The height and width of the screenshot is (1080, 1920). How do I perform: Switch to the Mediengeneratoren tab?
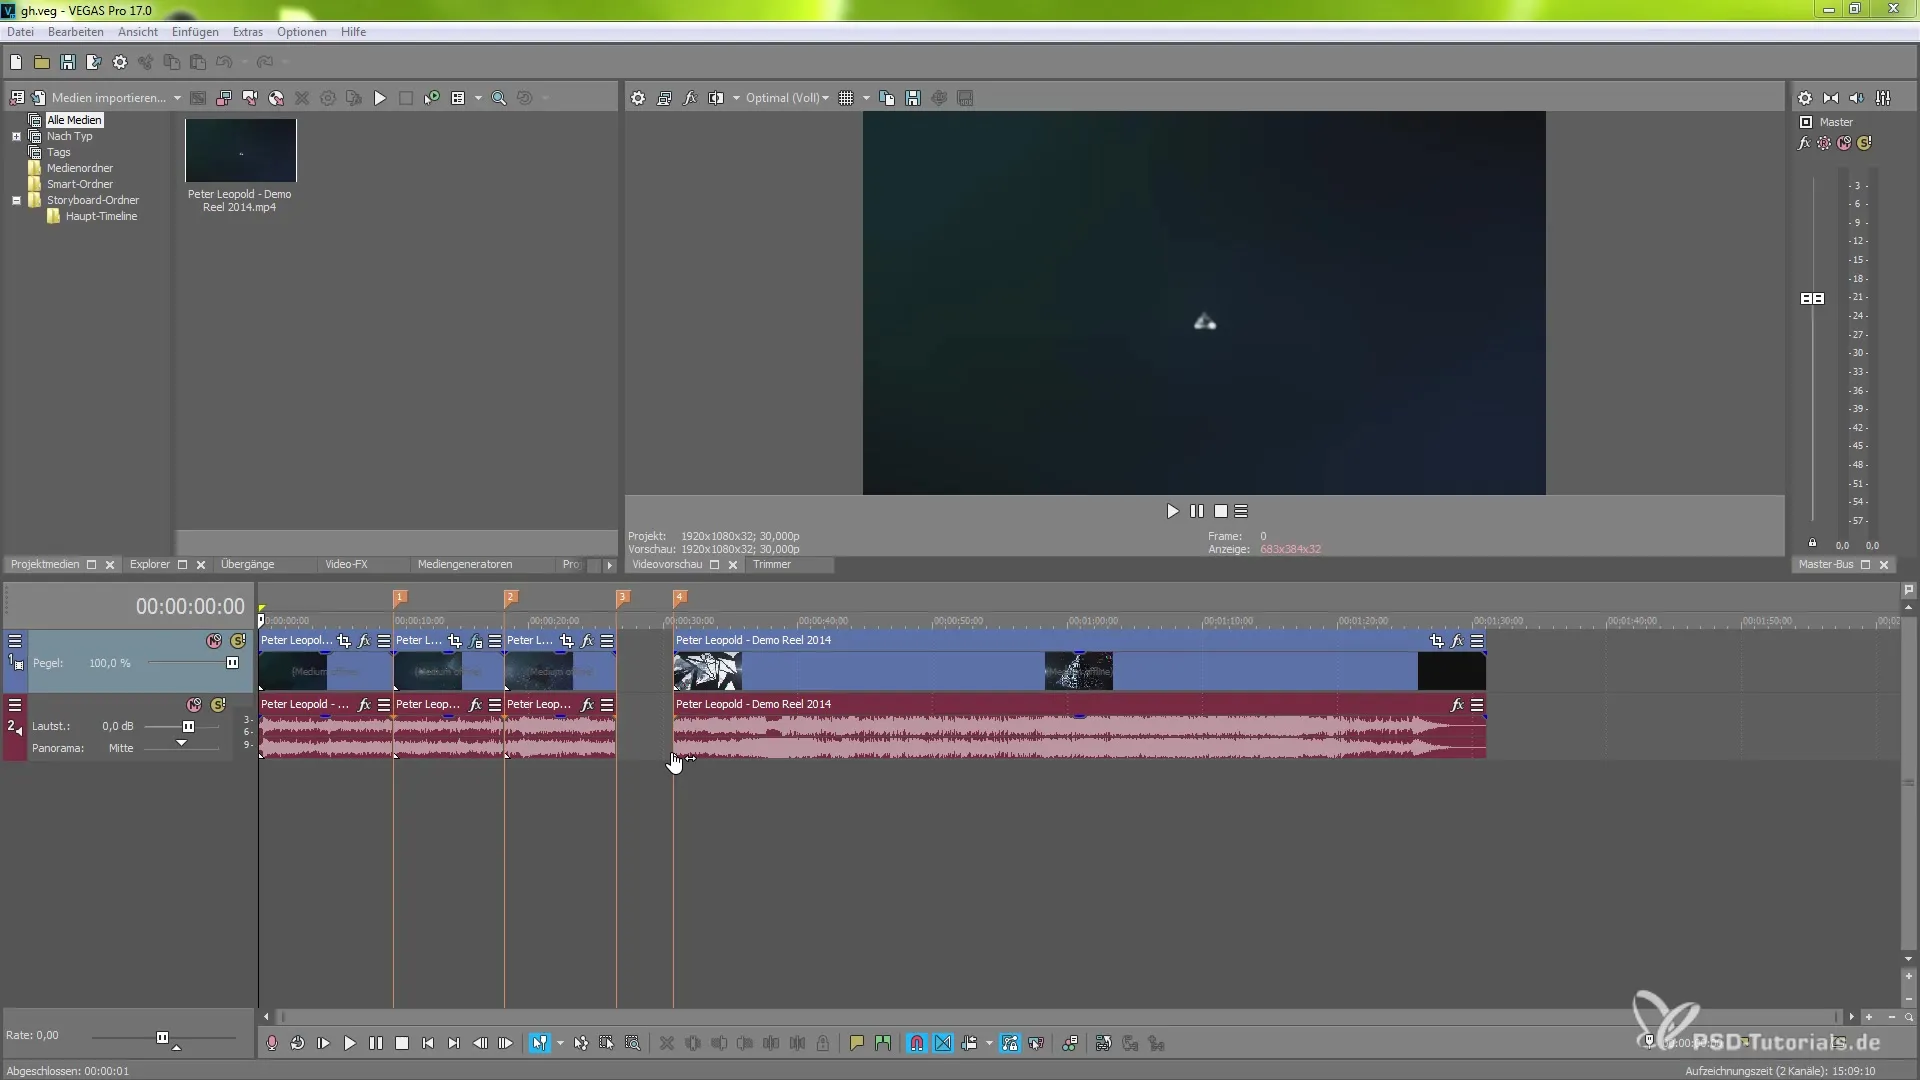pos(465,564)
